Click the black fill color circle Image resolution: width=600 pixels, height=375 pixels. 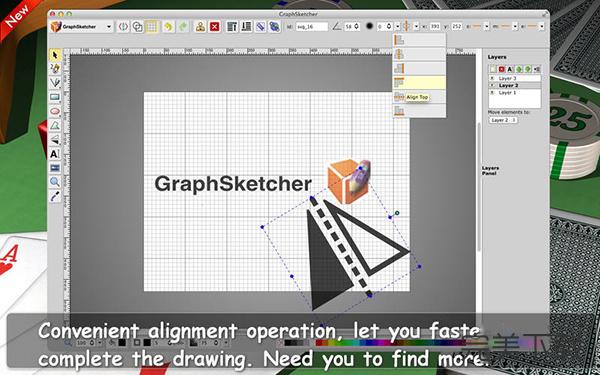(369, 26)
